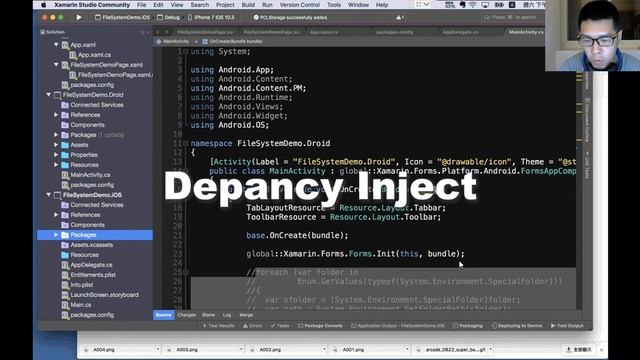The height and width of the screenshot is (360, 640).
Task: Open the Project menu
Action: [x=225, y=5]
